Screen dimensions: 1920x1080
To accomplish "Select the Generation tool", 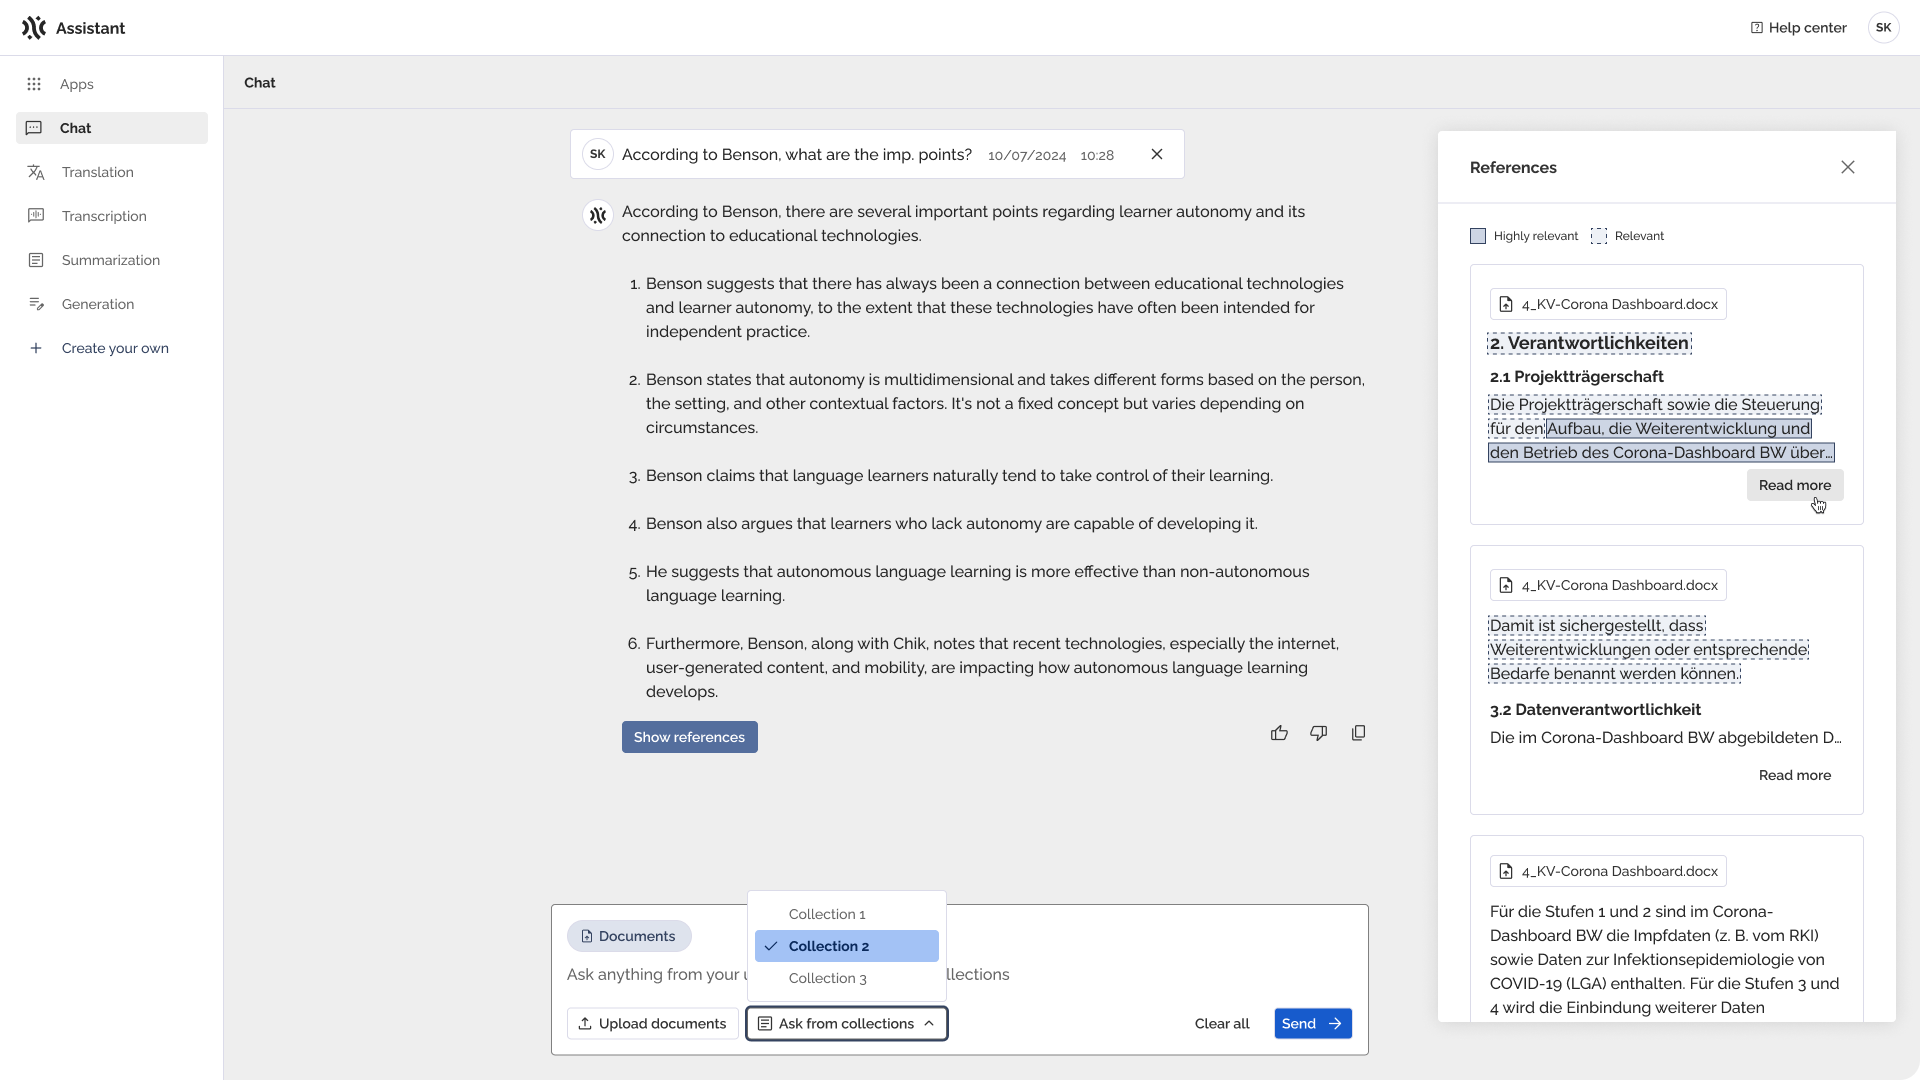I will pyautogui.click(x=97, y=304).
